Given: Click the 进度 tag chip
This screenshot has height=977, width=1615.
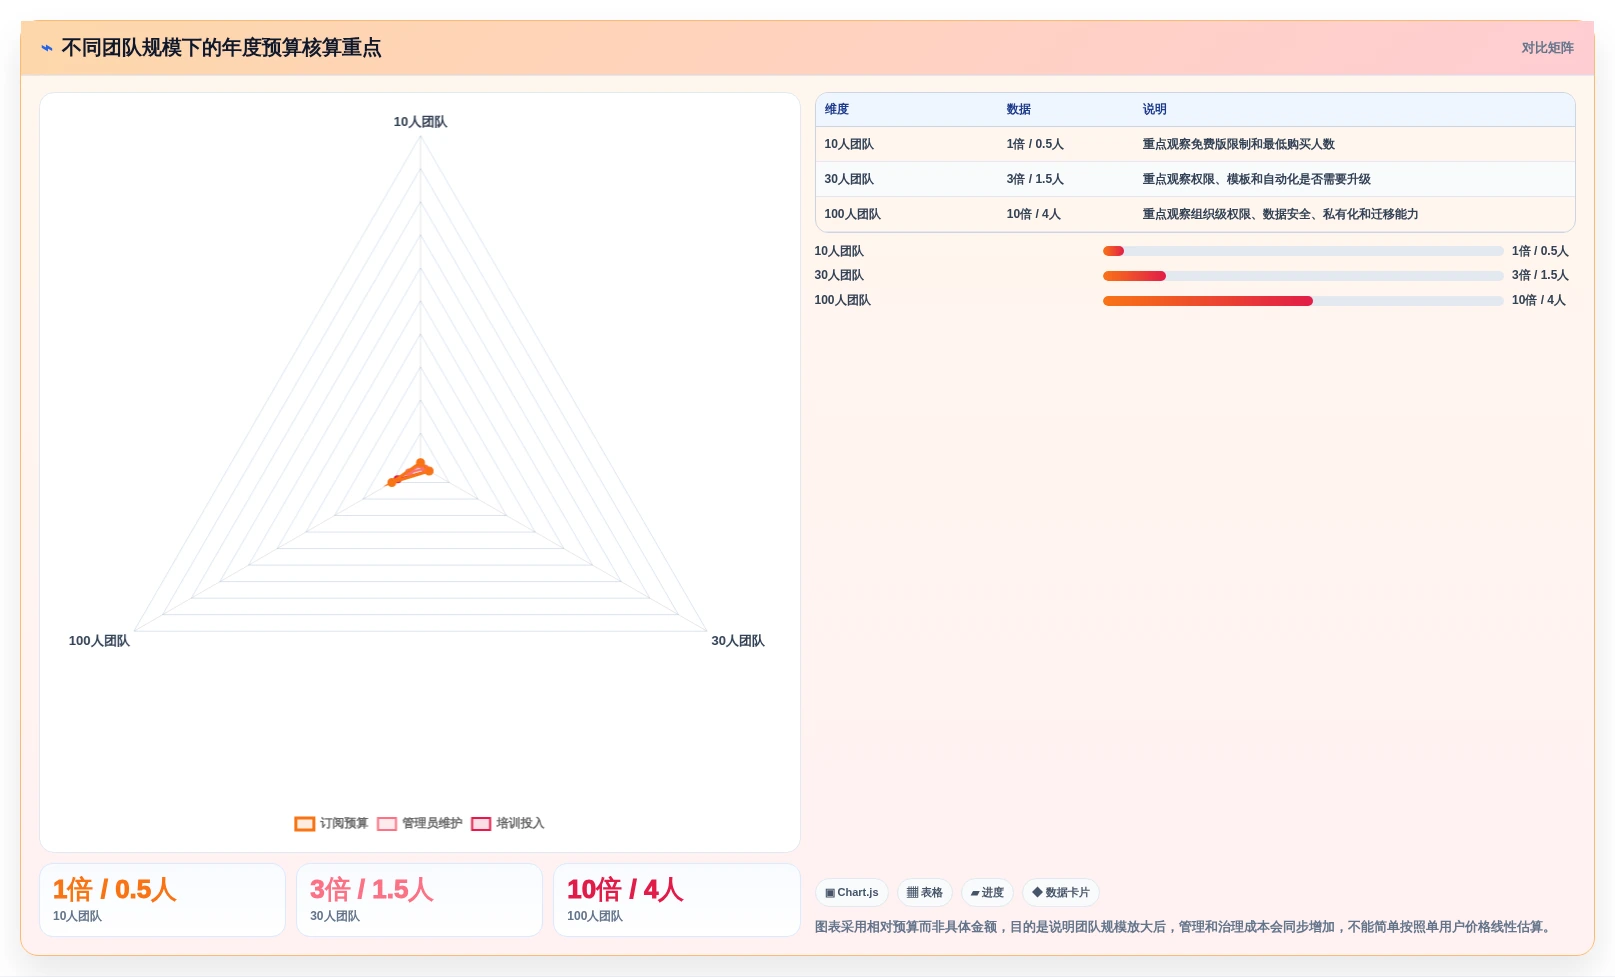Looking at the screenshot, I should tap(988, 893).
